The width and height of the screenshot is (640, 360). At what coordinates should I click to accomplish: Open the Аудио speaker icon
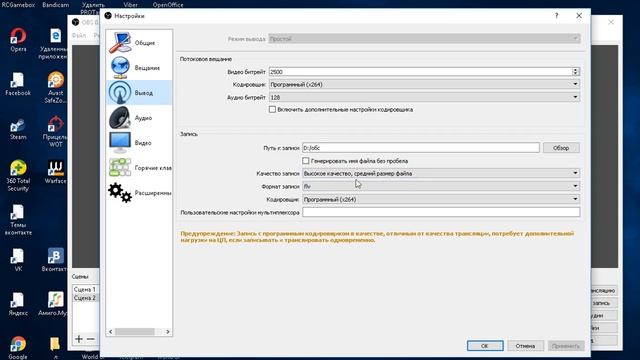(120, 118)
